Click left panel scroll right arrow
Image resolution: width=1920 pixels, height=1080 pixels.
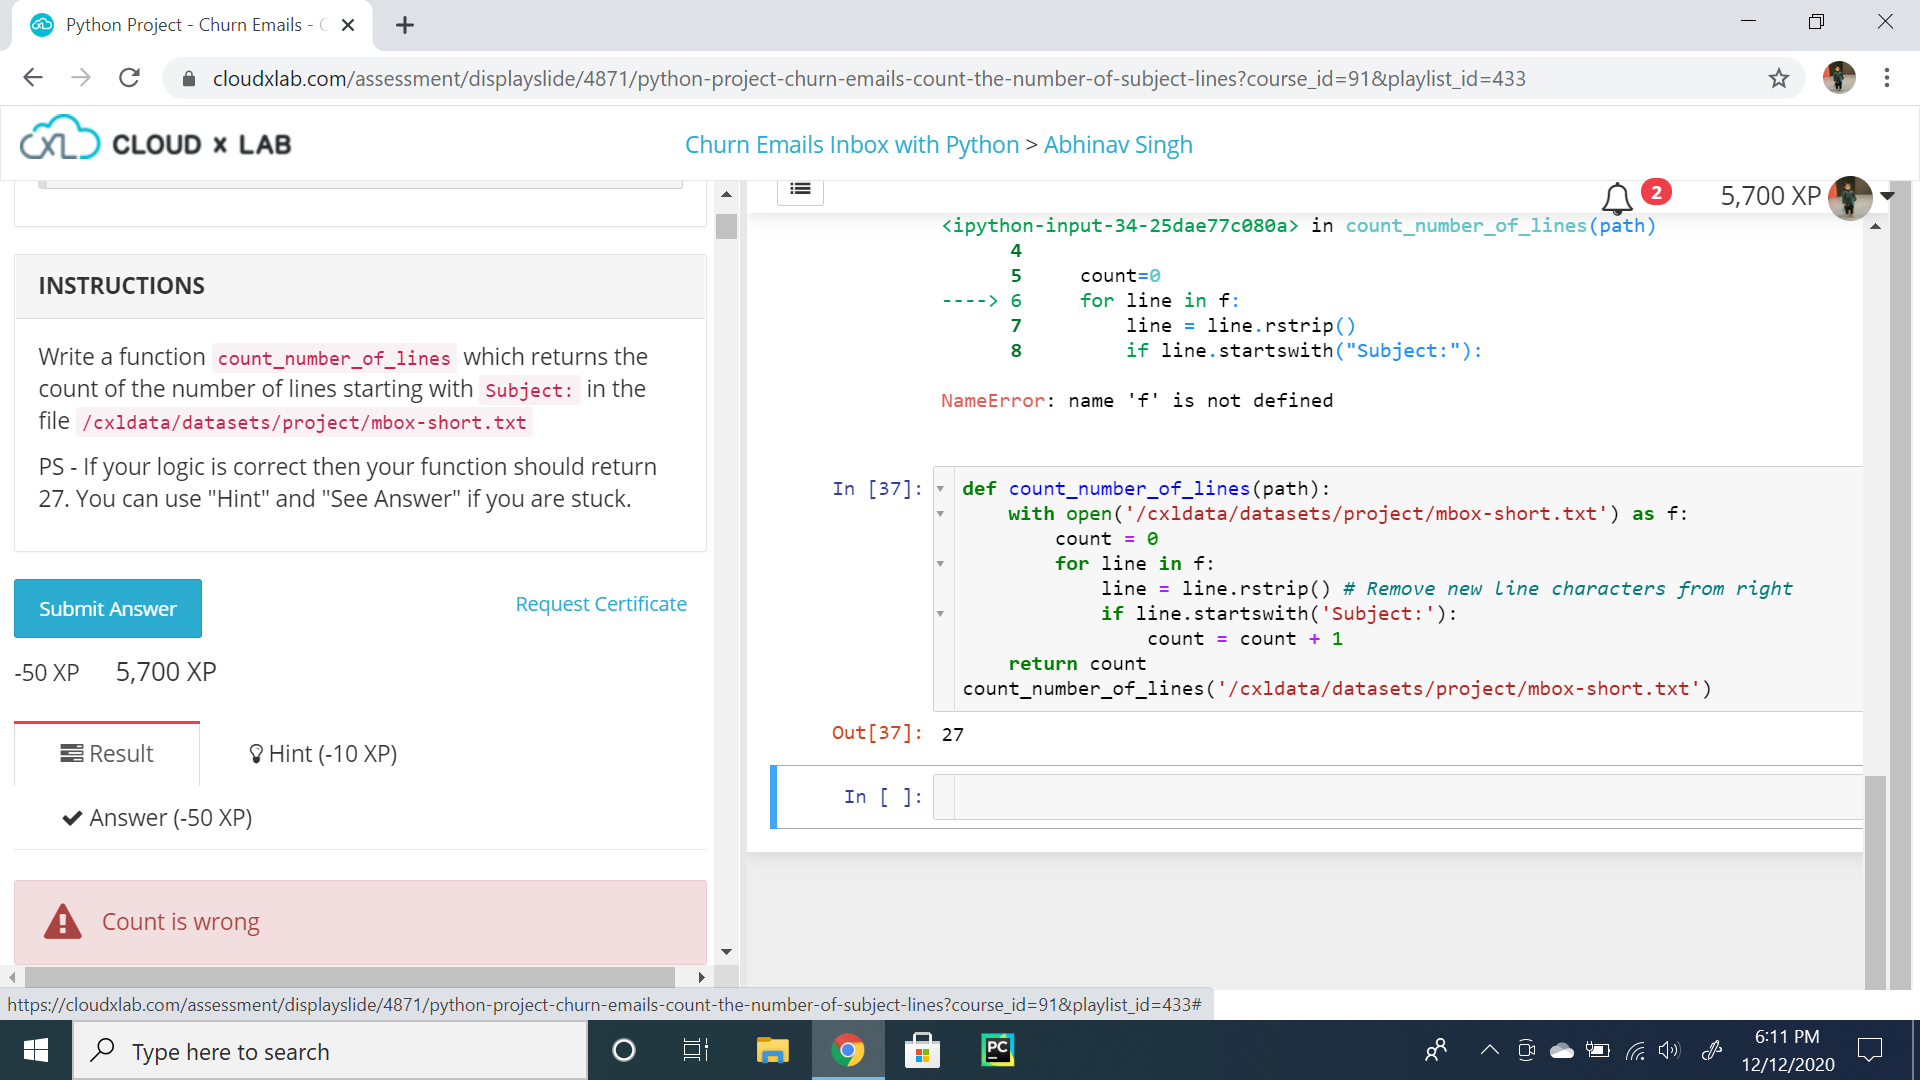point(701,977)
